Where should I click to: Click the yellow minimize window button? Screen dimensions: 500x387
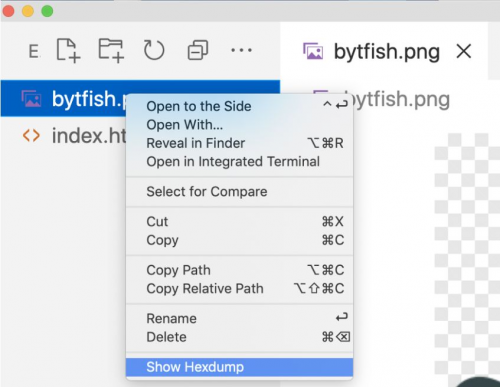pyautogui.click(x=28, y=11)
